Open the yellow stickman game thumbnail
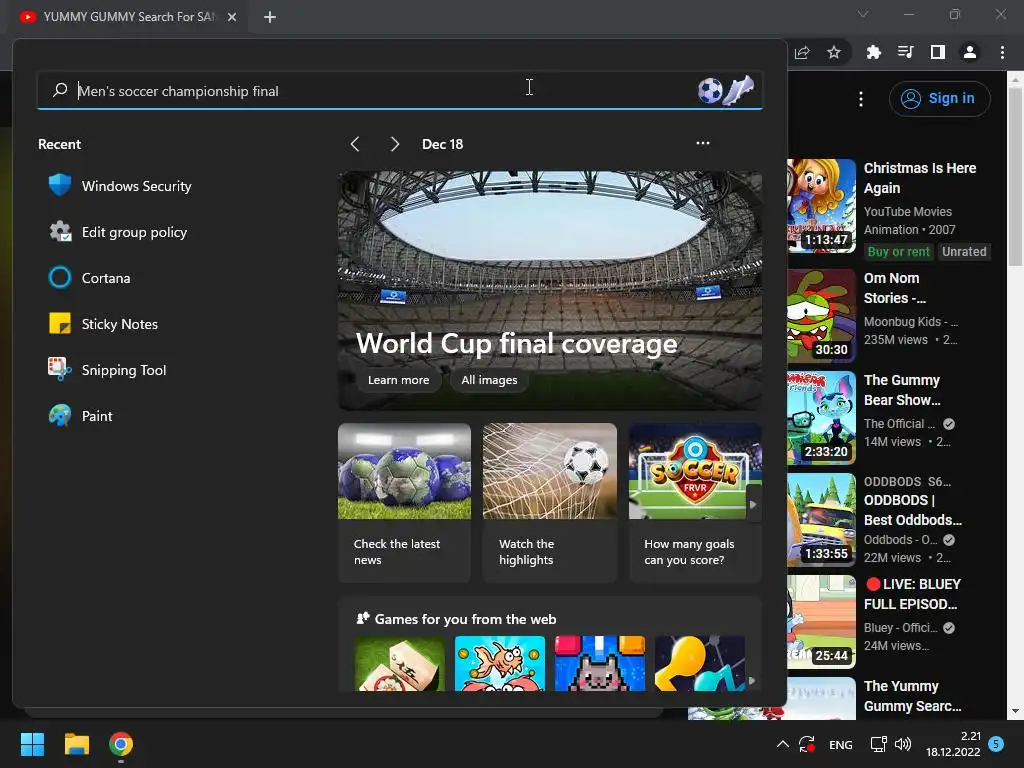The image size is (1024, 768). click(700, 664)
